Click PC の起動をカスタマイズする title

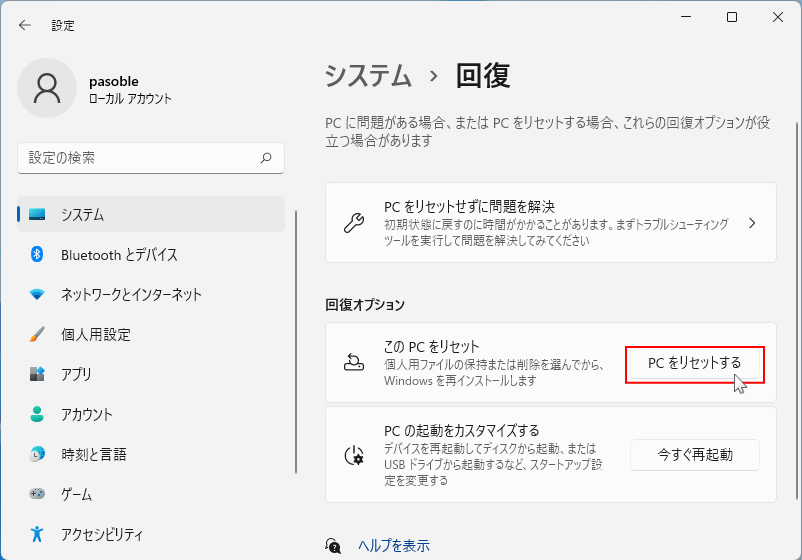point(462,431)
